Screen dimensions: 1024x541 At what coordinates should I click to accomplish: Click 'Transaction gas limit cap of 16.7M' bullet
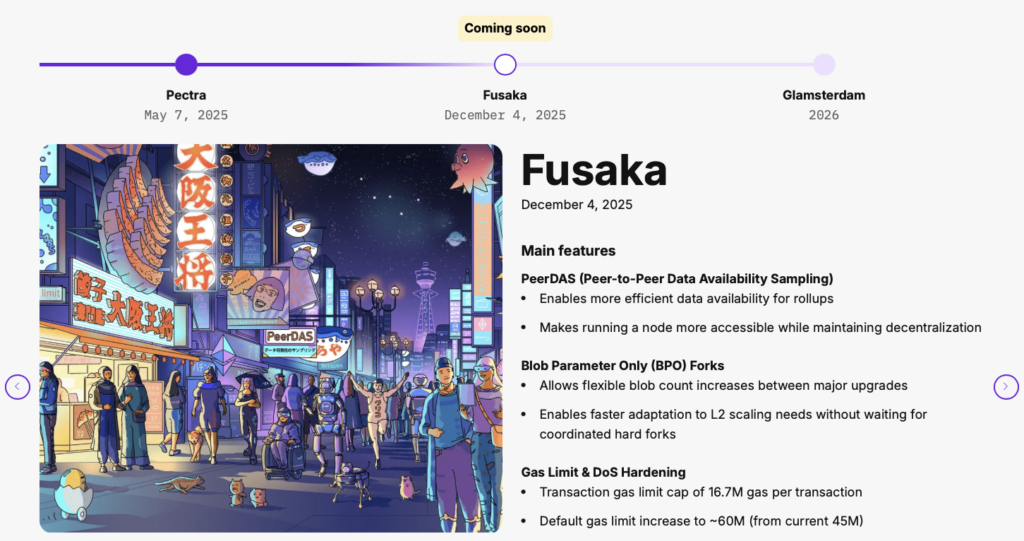(701, 492)
